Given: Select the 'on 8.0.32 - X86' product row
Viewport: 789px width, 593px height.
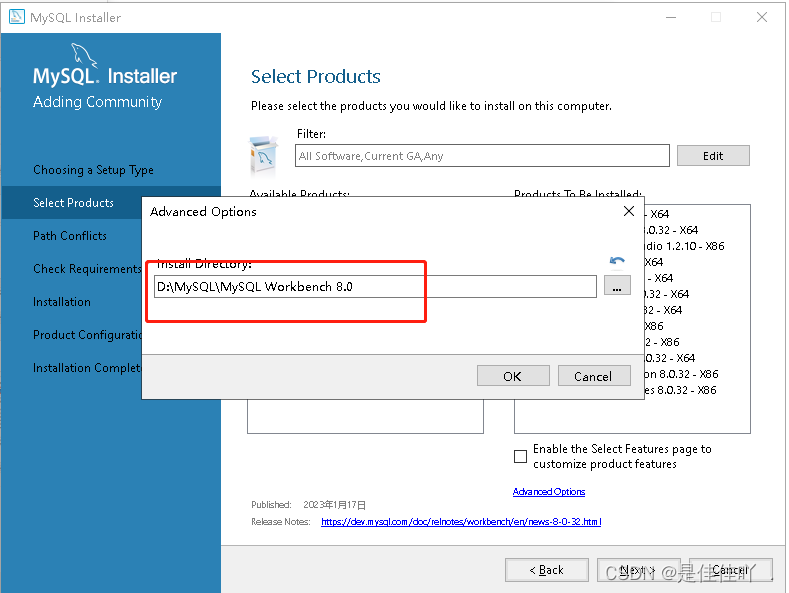Looking at the screenshot, I should [681, 374].
